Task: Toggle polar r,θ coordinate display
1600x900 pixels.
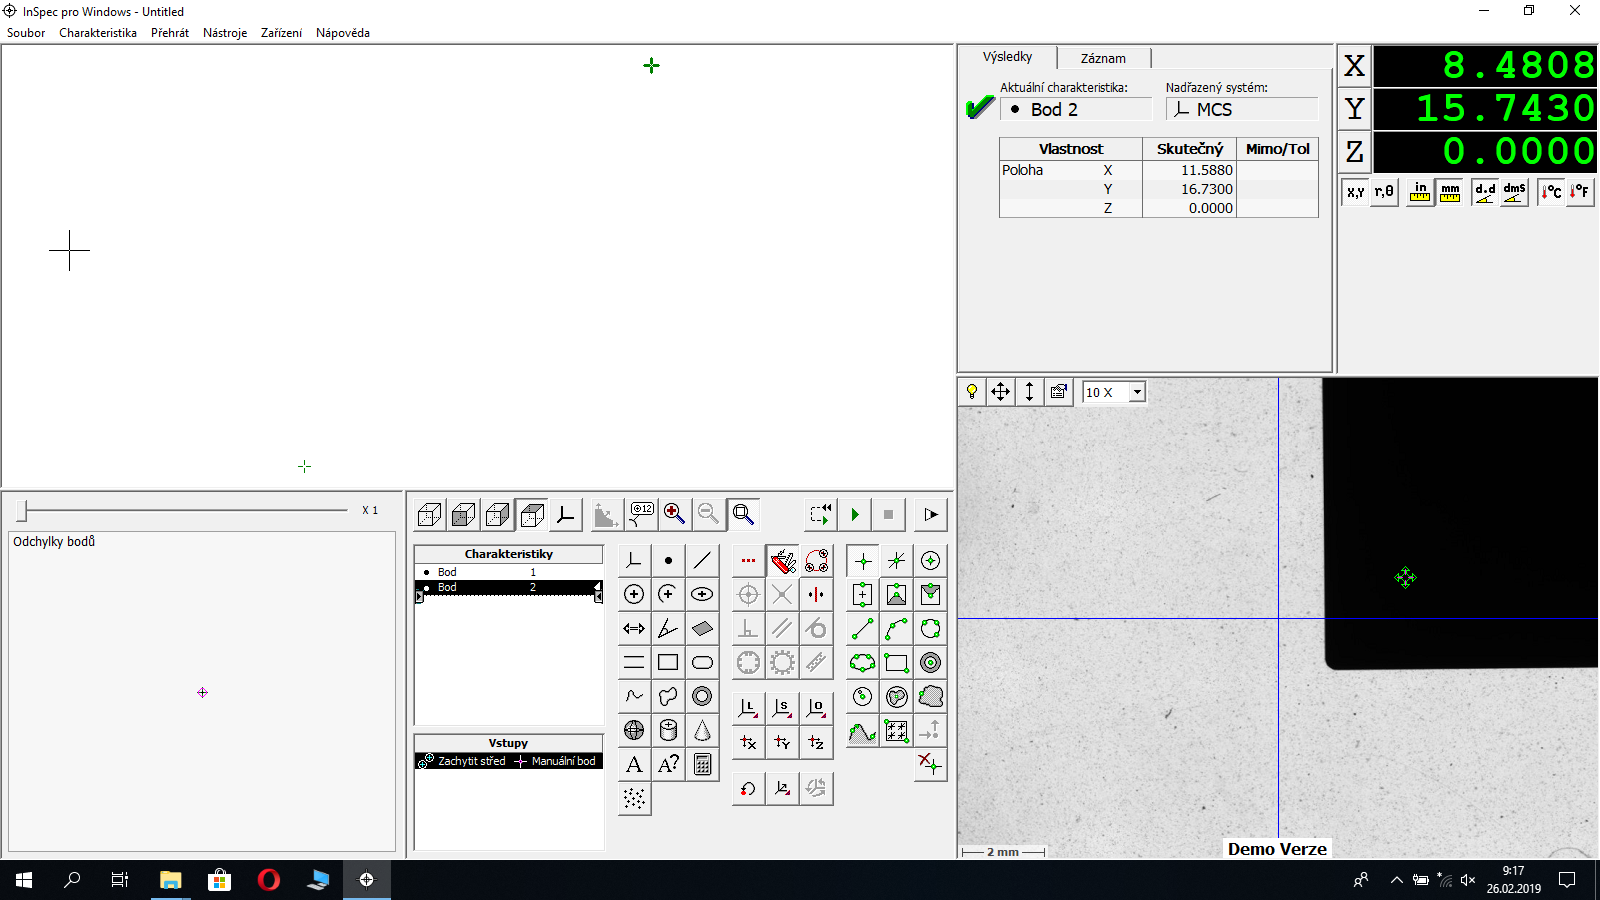Action: [x=1384, y=192]
